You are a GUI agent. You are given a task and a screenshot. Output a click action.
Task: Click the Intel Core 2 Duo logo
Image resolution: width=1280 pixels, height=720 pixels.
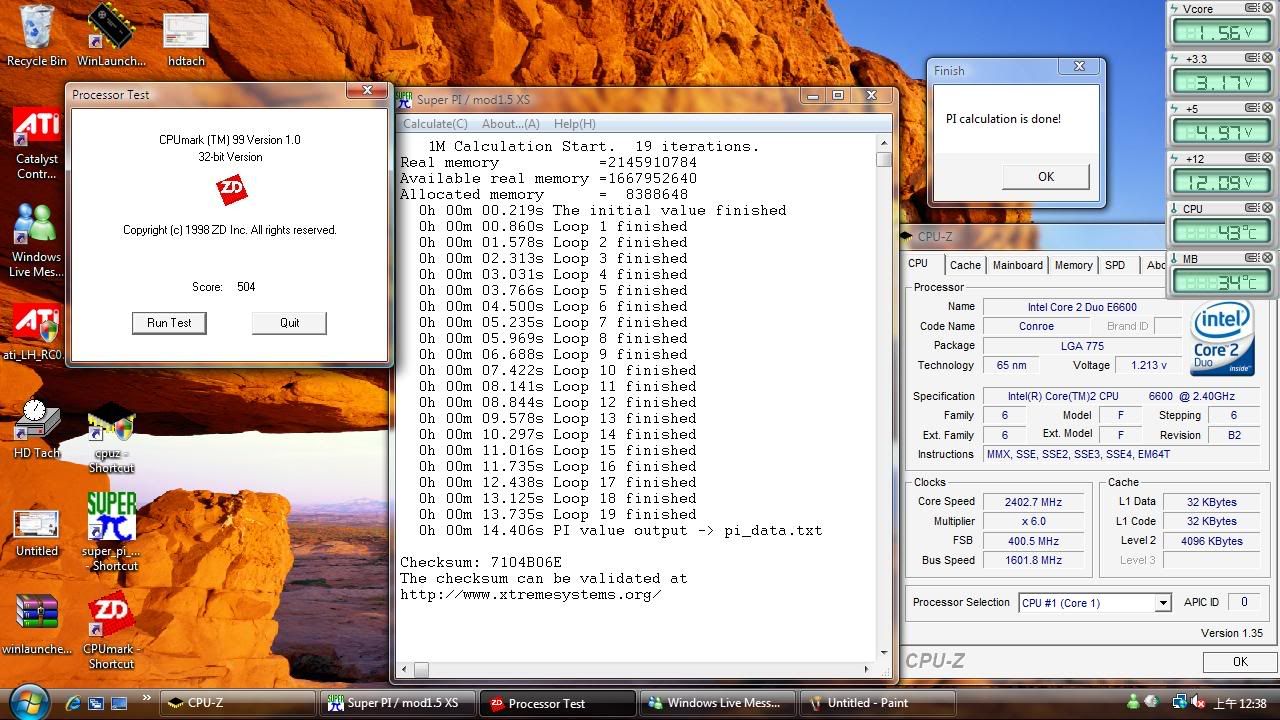[1222, 338]
